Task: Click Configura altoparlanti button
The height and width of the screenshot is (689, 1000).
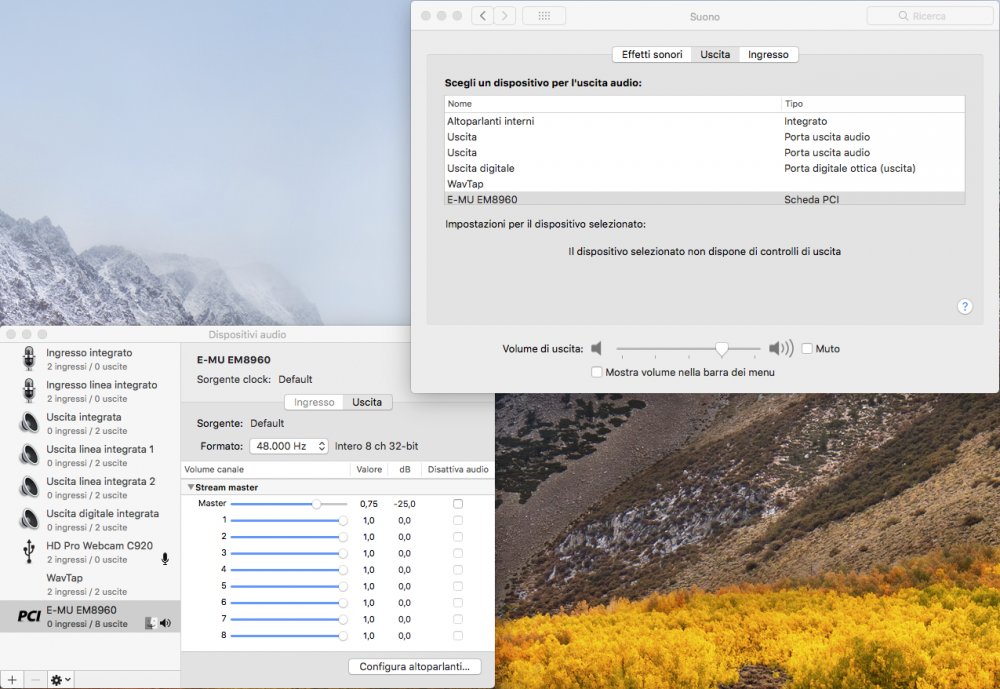Action: 415,666
